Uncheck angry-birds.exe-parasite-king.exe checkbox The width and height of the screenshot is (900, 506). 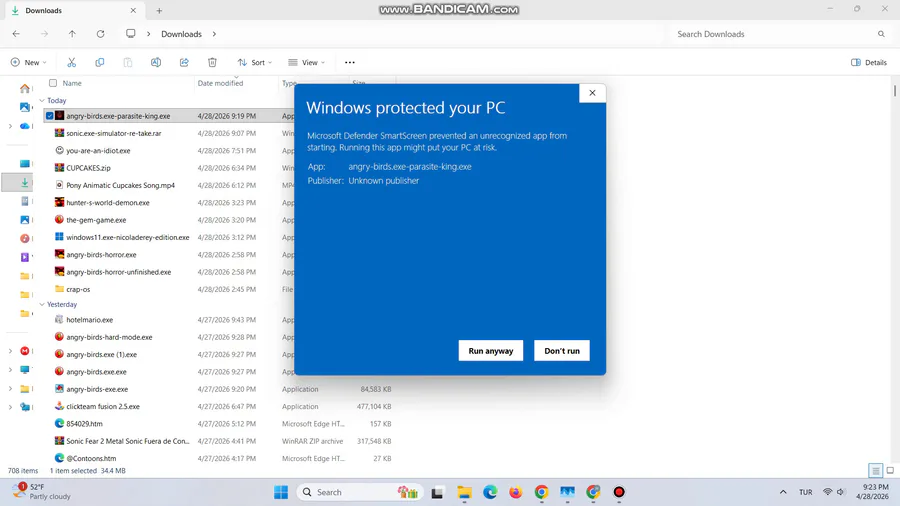click(x=50, y=116)
